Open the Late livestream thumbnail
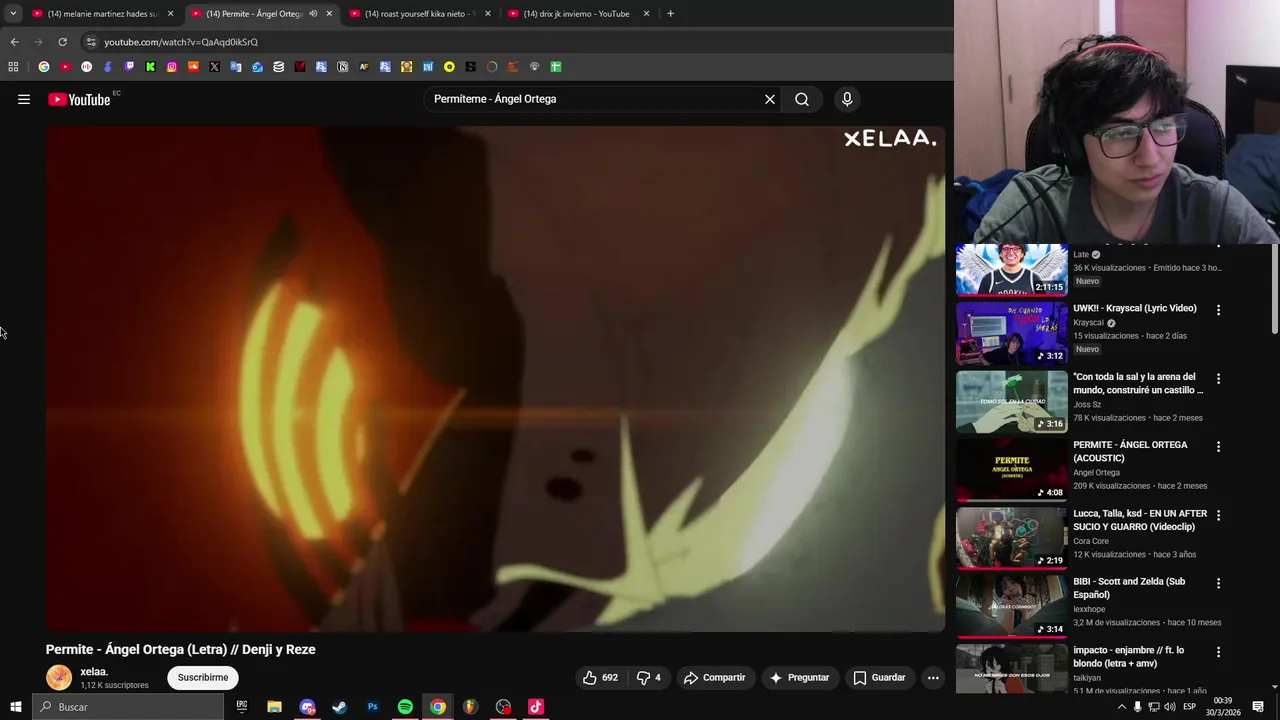The width and height of the screenshot is (1280, 720). (1011, 270)
